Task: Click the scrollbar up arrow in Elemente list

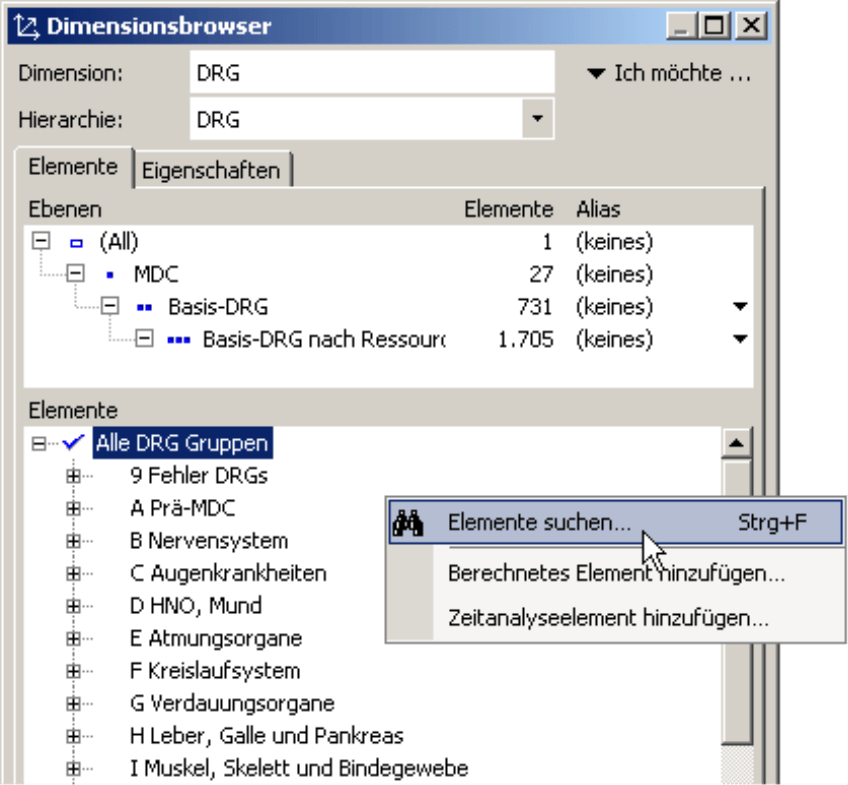Action: (x=737, y=442)
